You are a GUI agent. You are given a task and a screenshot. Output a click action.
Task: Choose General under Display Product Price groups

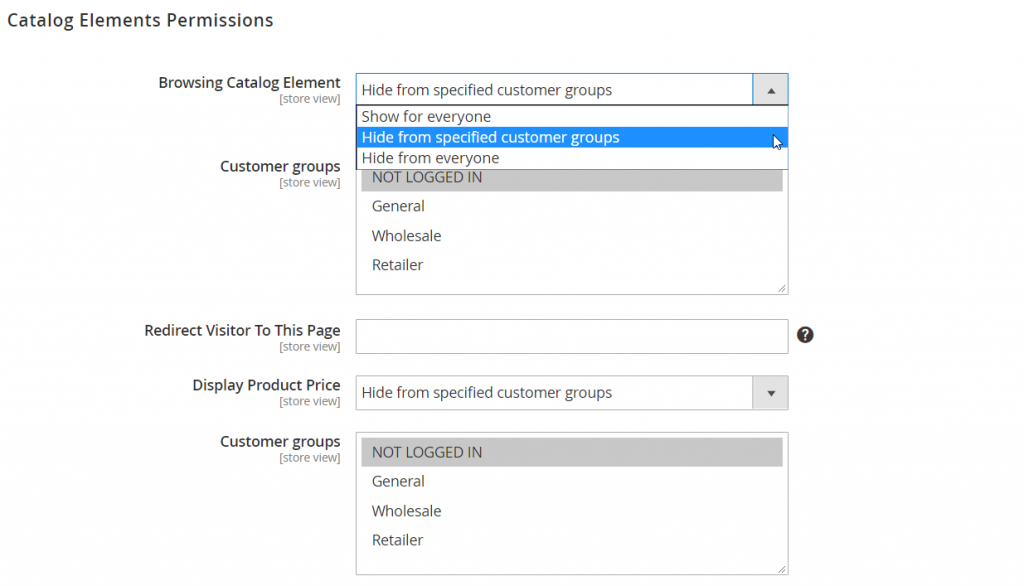click(x=398, y=481)
